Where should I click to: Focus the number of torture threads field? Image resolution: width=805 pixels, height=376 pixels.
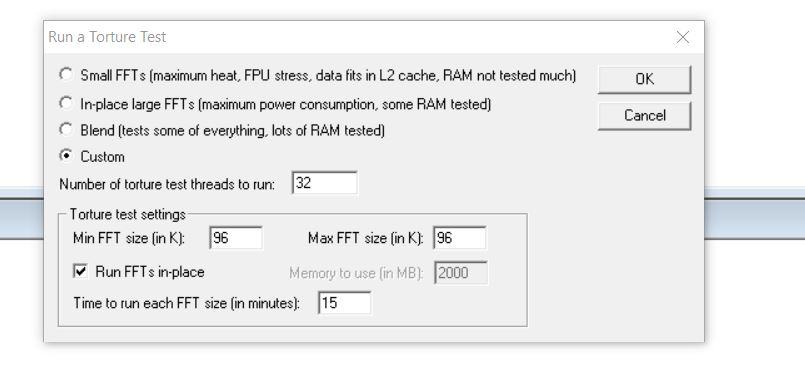coord(324,183)
